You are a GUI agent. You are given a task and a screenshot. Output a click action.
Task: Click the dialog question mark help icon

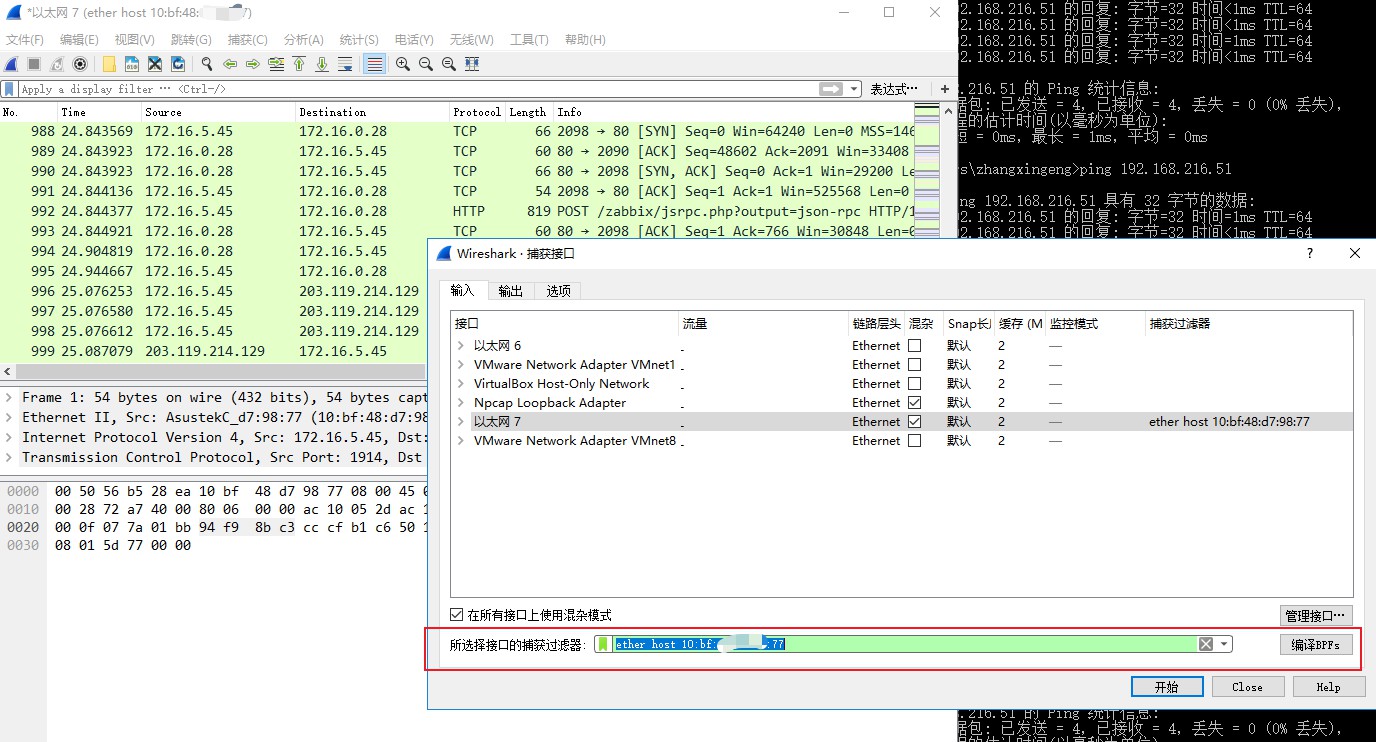pos(1310,254)
